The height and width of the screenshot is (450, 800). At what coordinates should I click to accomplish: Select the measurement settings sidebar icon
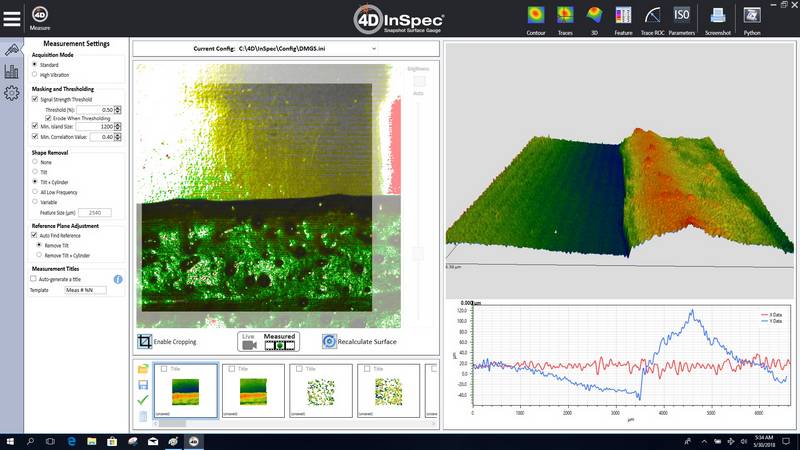pyautogui.click(x=12, y=49)
